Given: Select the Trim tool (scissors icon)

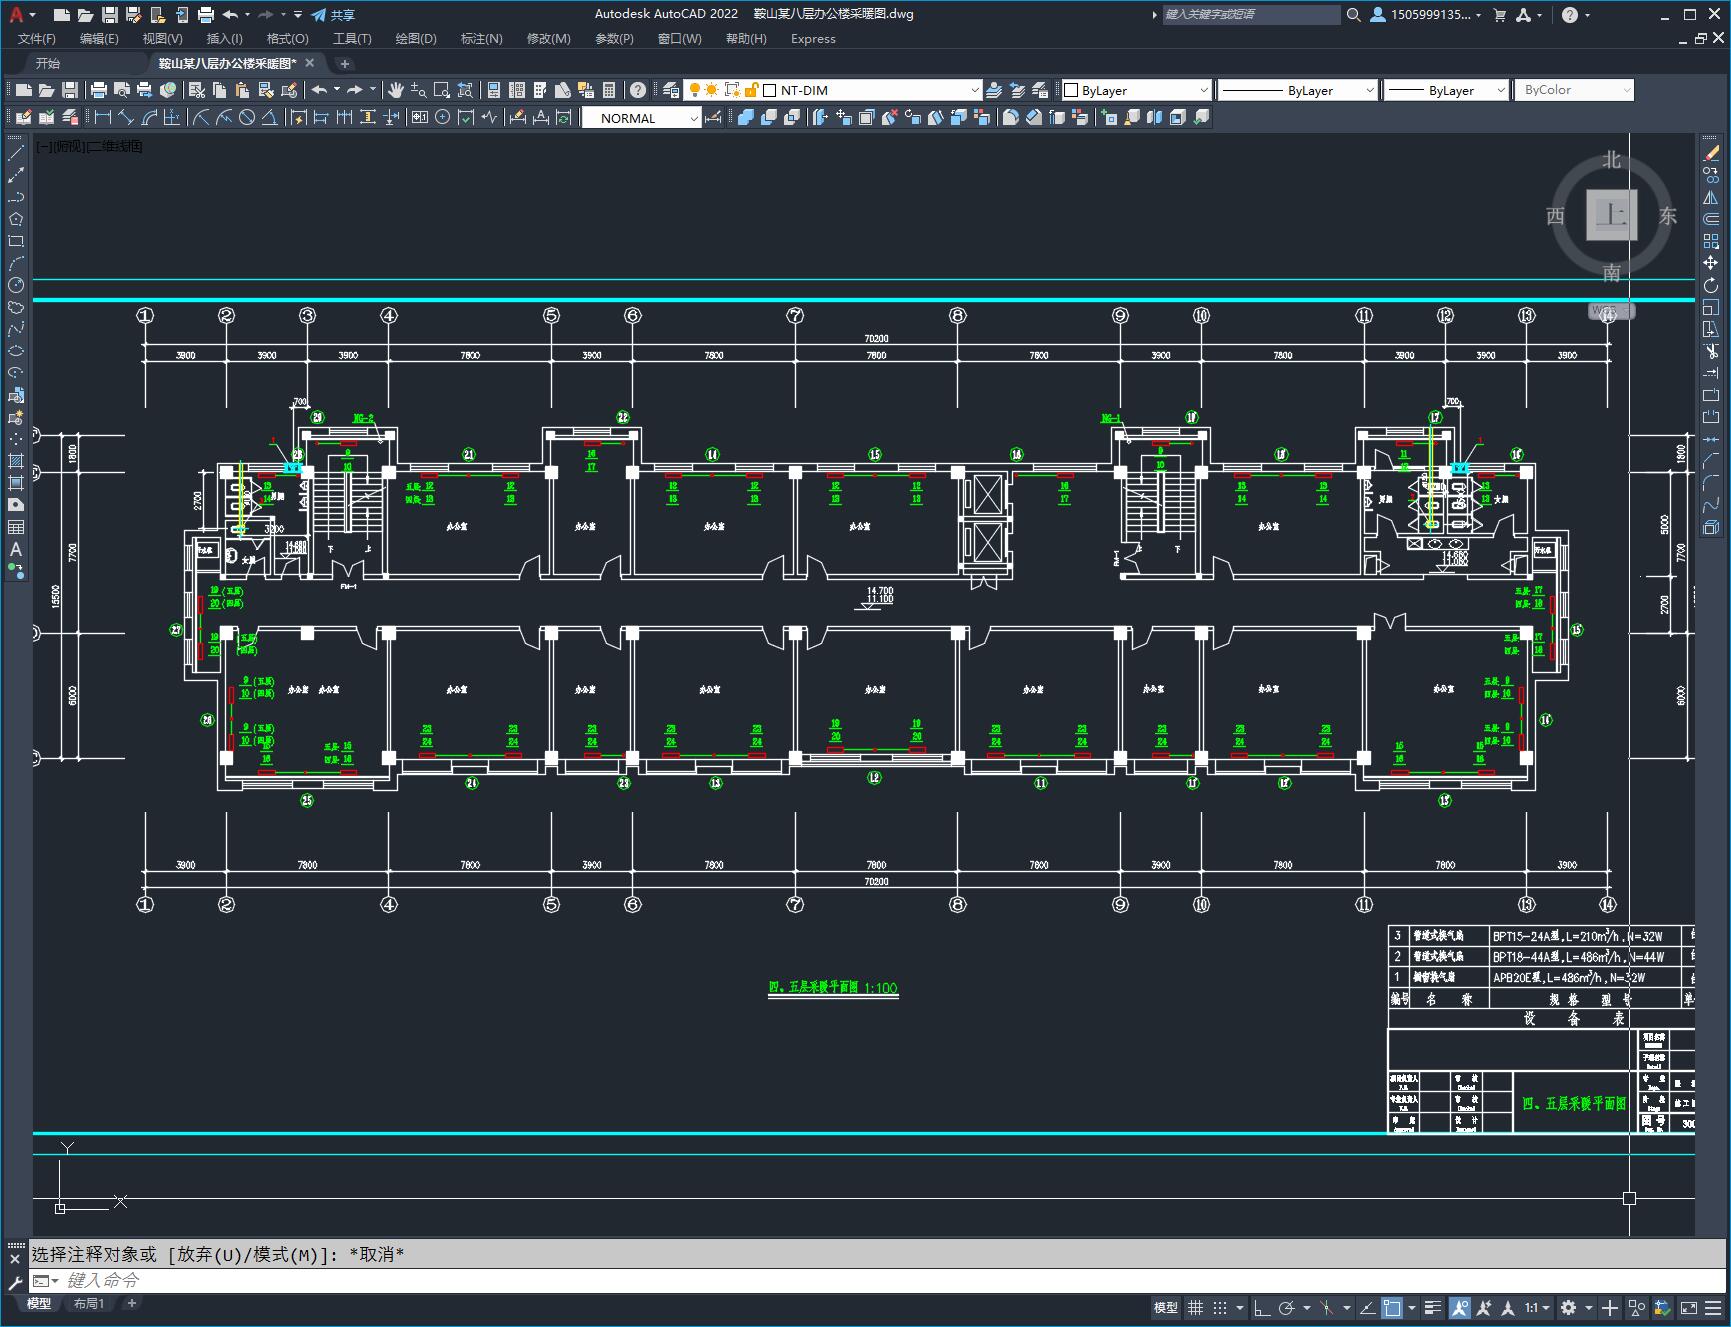Looking at the screenshot, I should click(1711, 351).
